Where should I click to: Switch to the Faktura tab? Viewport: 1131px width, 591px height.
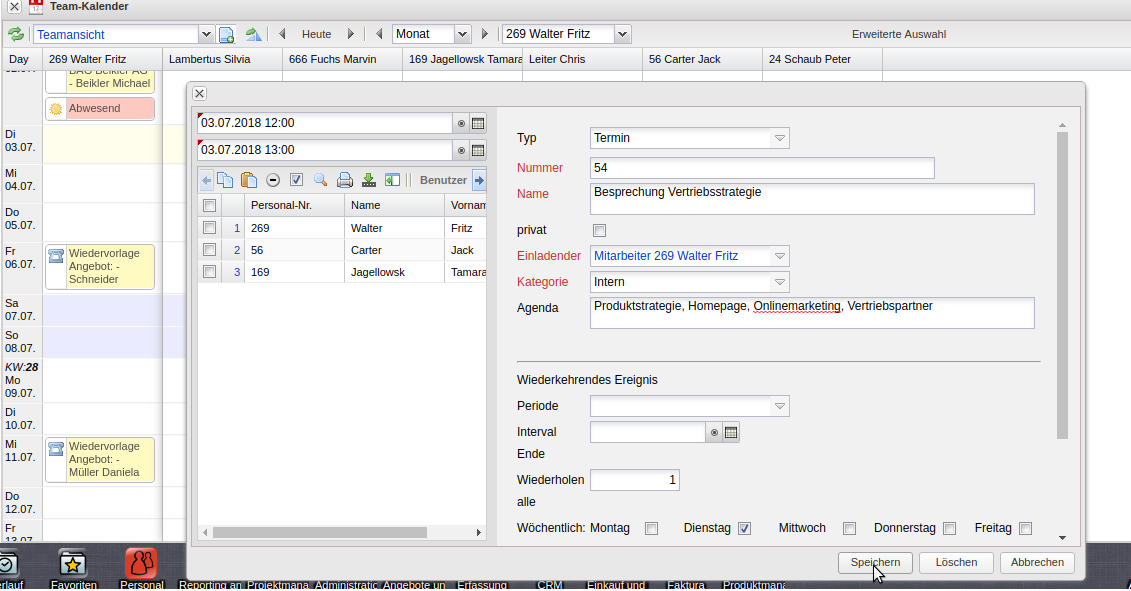click(685, 584)
